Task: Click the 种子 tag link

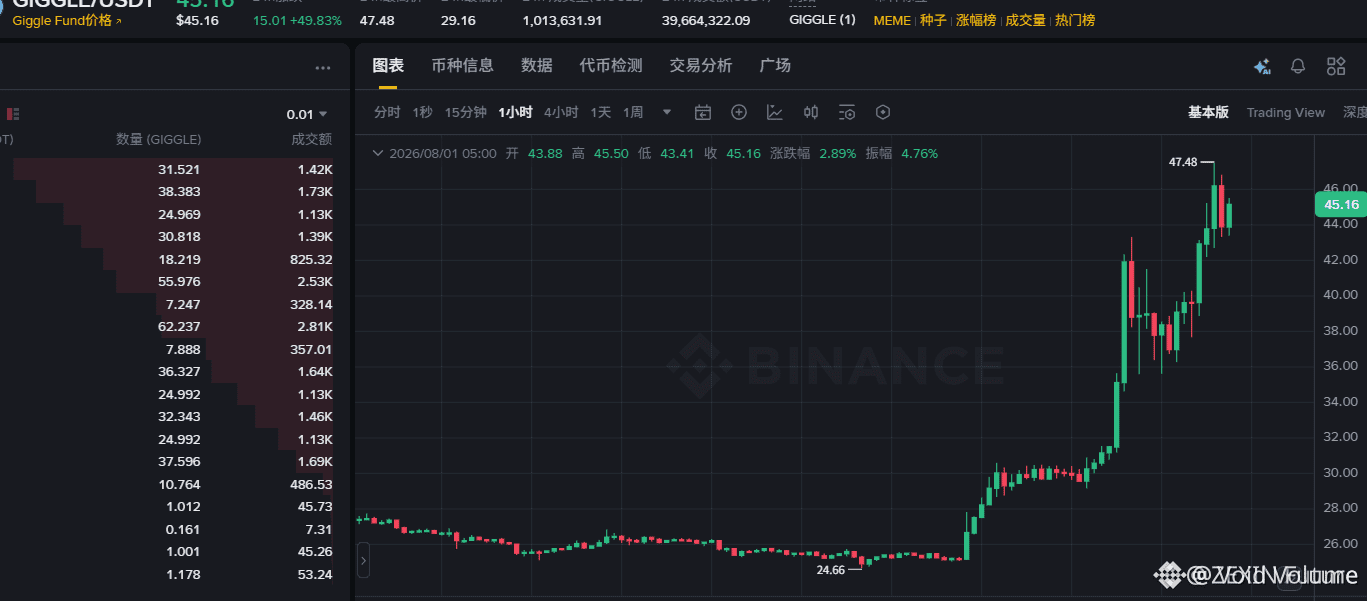Action: pos(933,20)
